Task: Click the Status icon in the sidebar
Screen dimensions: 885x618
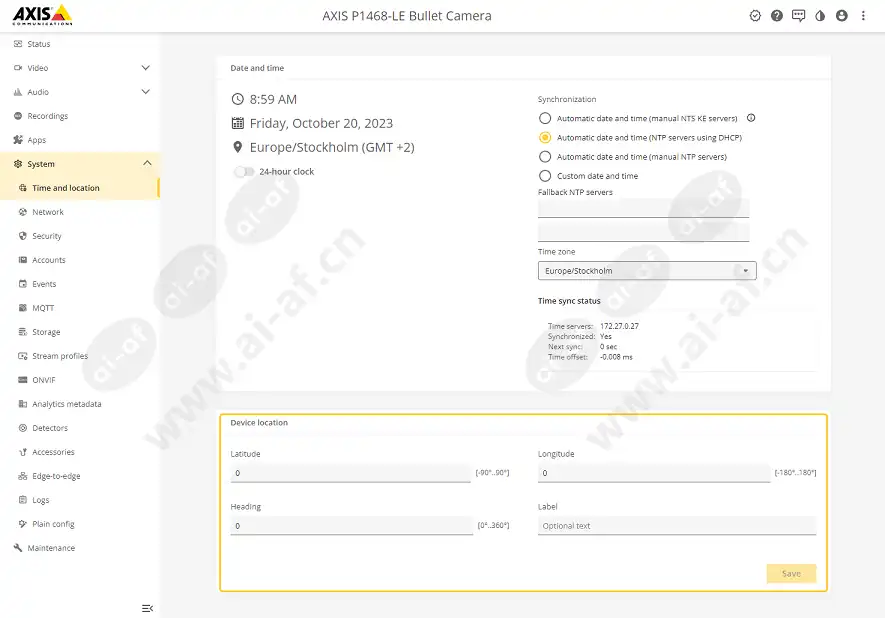Action: [x=18, y=43]
